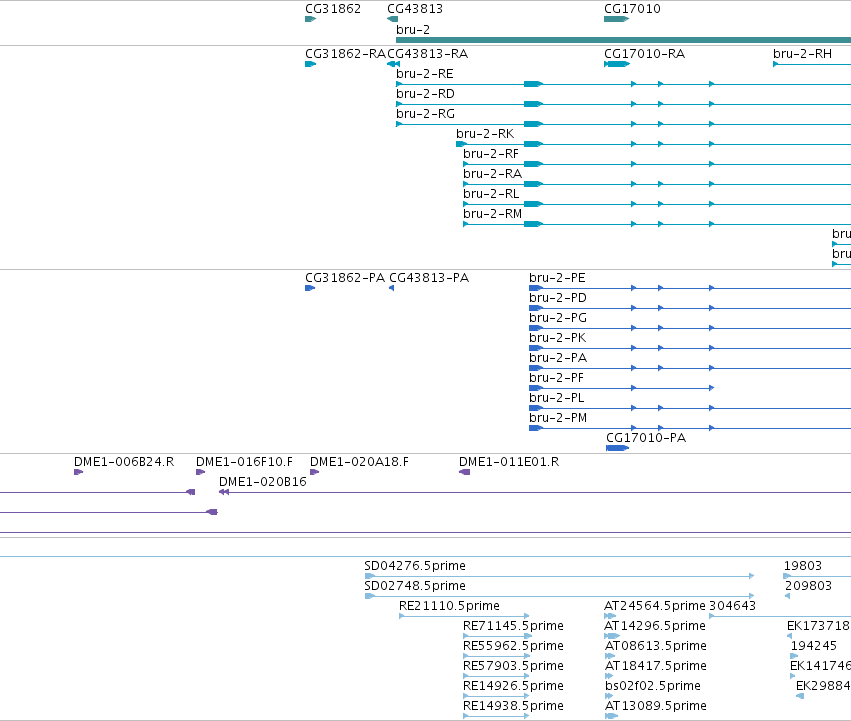Select the bru-2-PL protein label
This screenshot has width=851, height=721.
(x=556, y=398)
